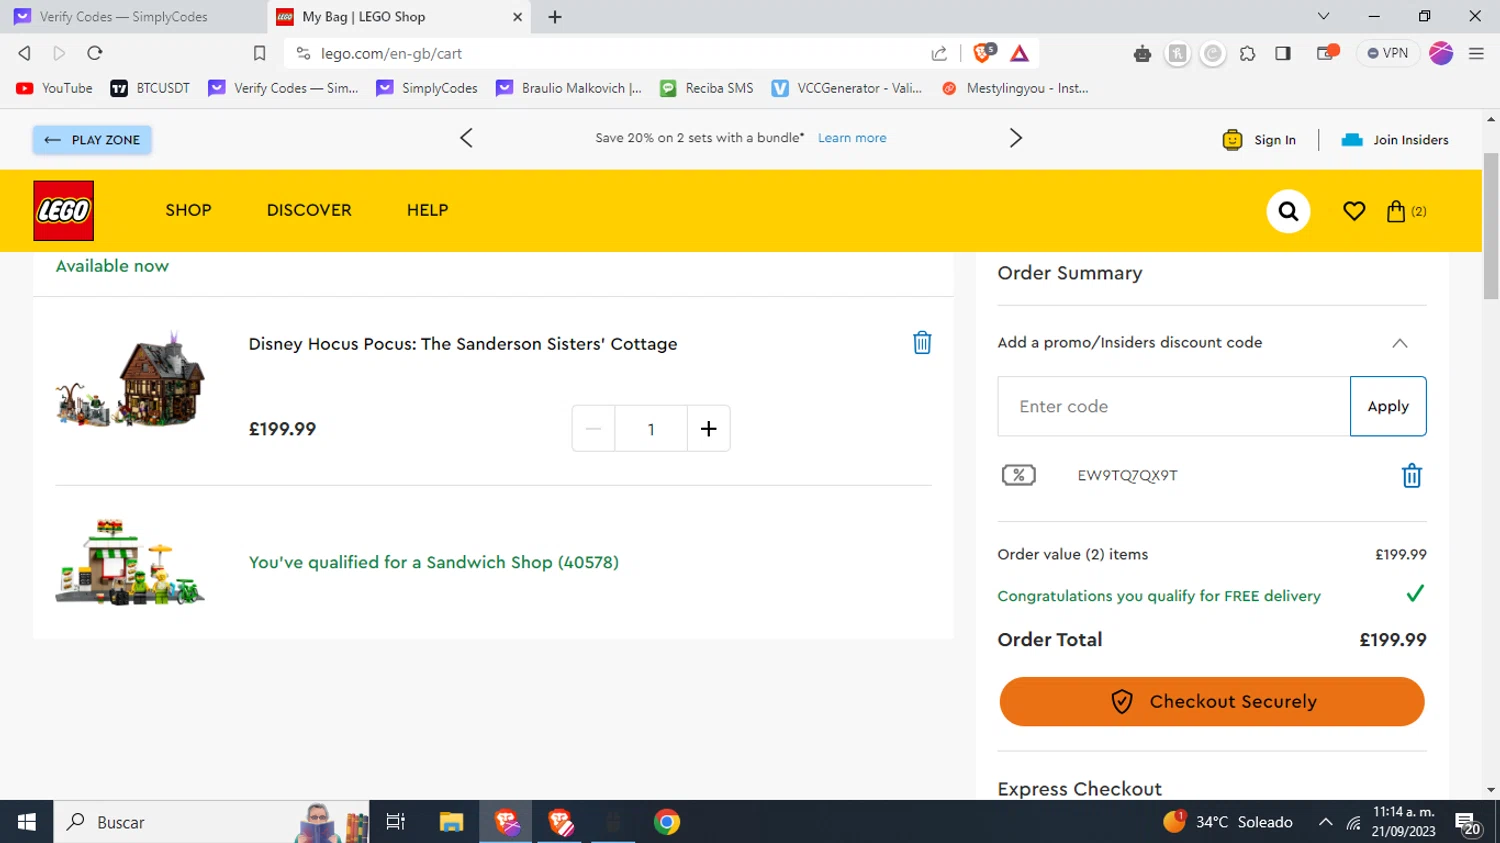Collapse the promo code section

(1400, 343)
